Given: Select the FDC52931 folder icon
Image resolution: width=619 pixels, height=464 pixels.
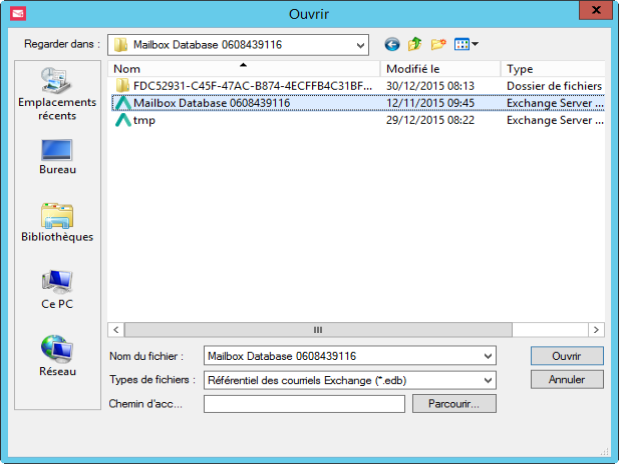Looking at the screenshot, I should [122, 86].
